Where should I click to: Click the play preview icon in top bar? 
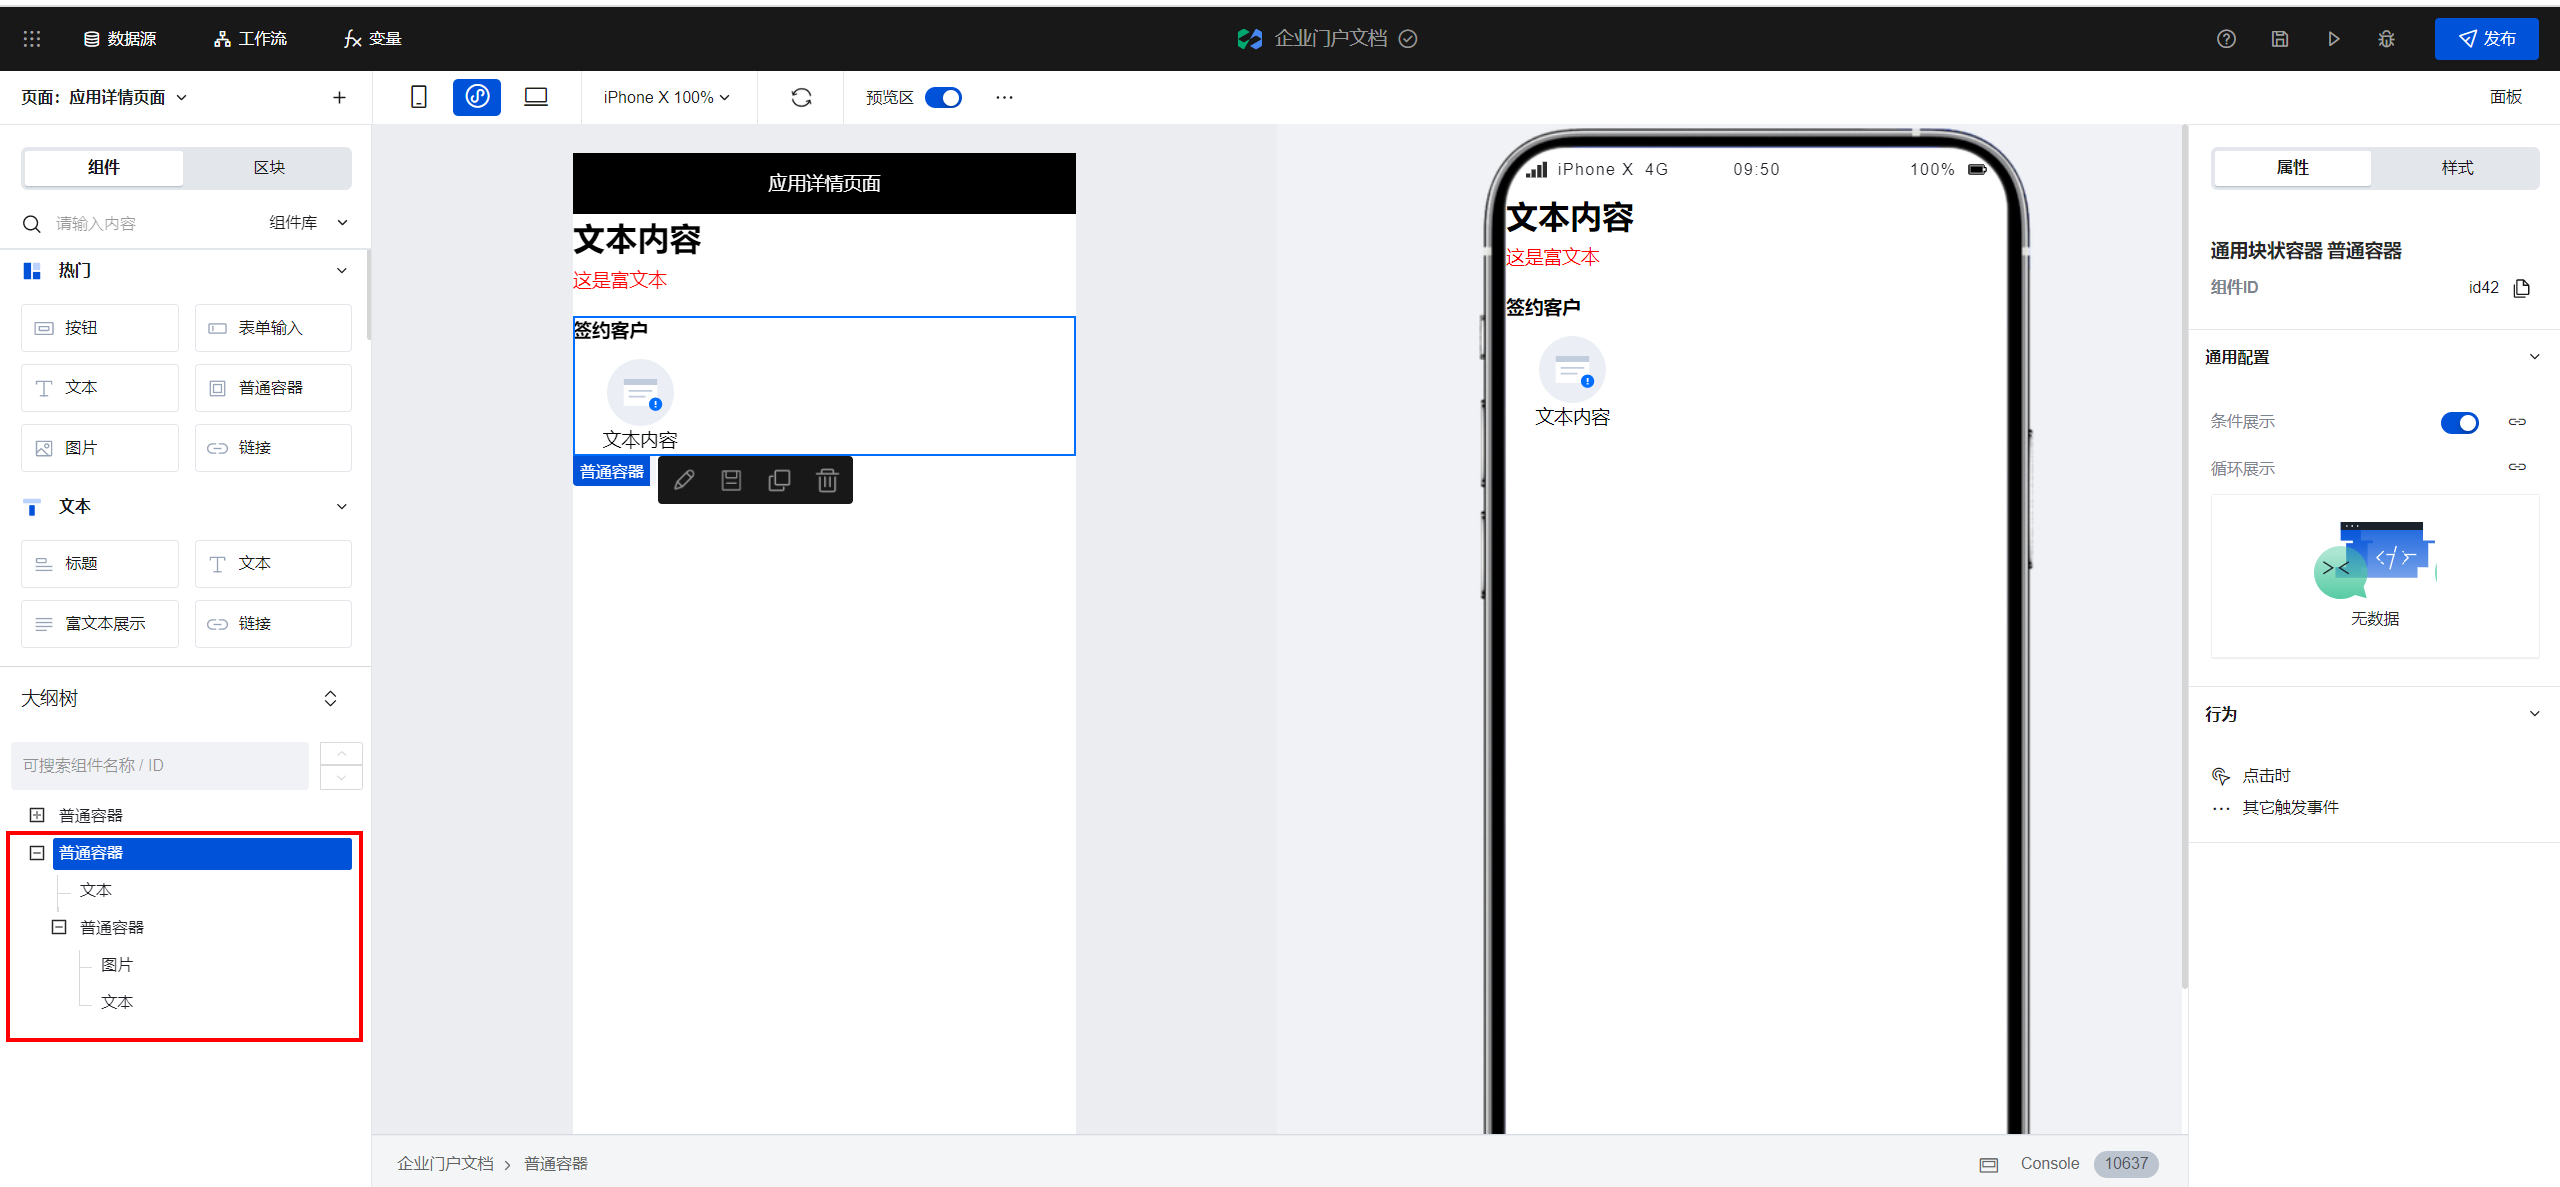(x=2333, y=39)
